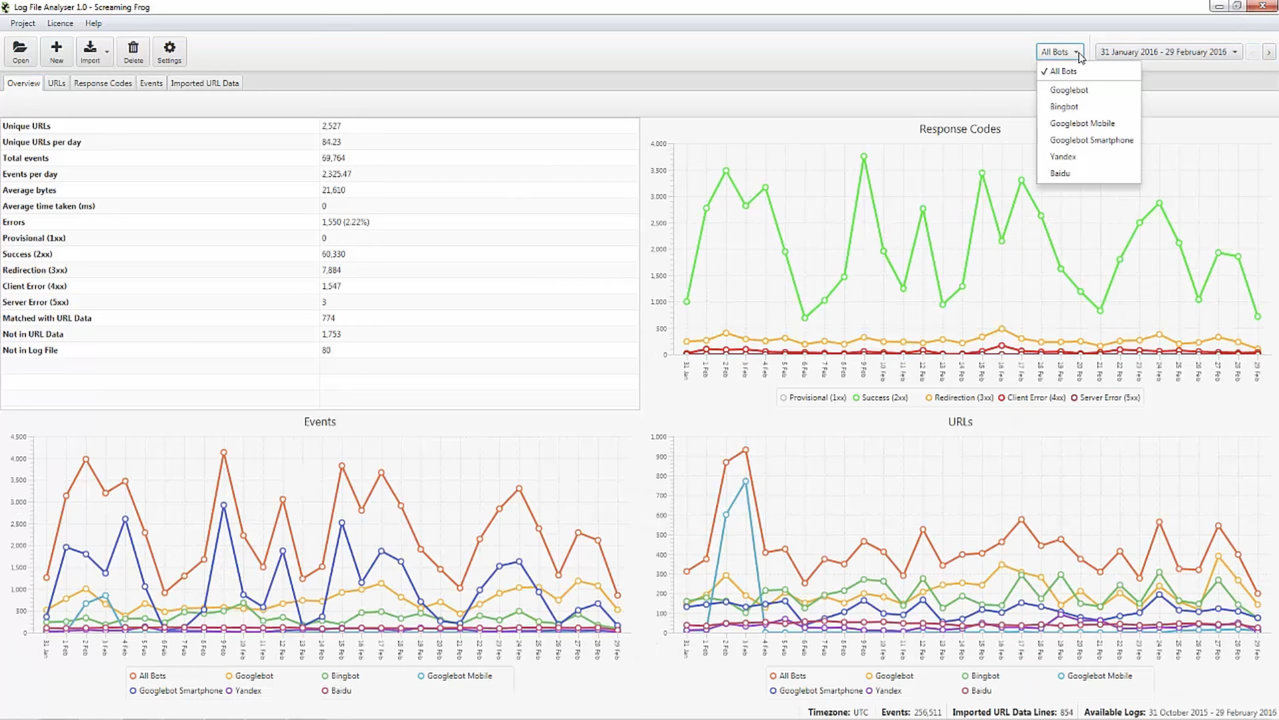The image size is (1279, 720).
Task: Open the Imported URL Data tab
Action: point(204,83)
